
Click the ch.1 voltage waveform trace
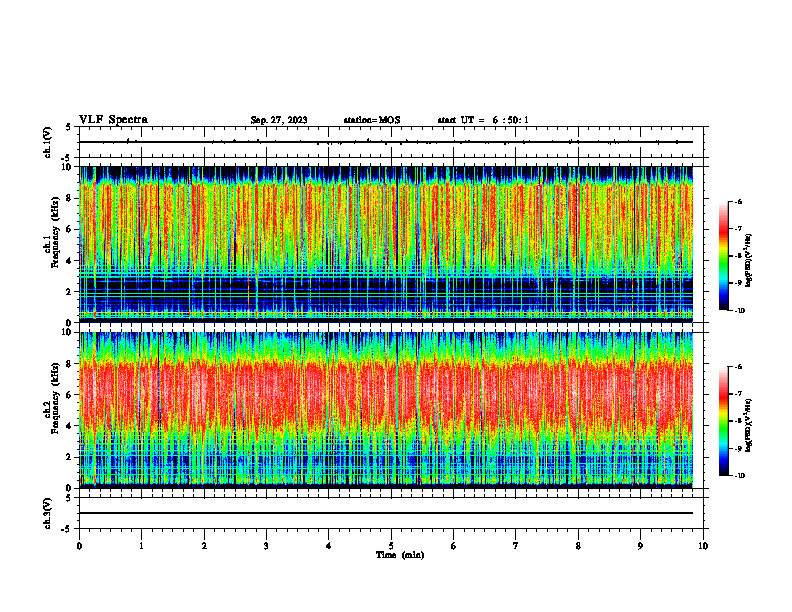tap(386, 142)
